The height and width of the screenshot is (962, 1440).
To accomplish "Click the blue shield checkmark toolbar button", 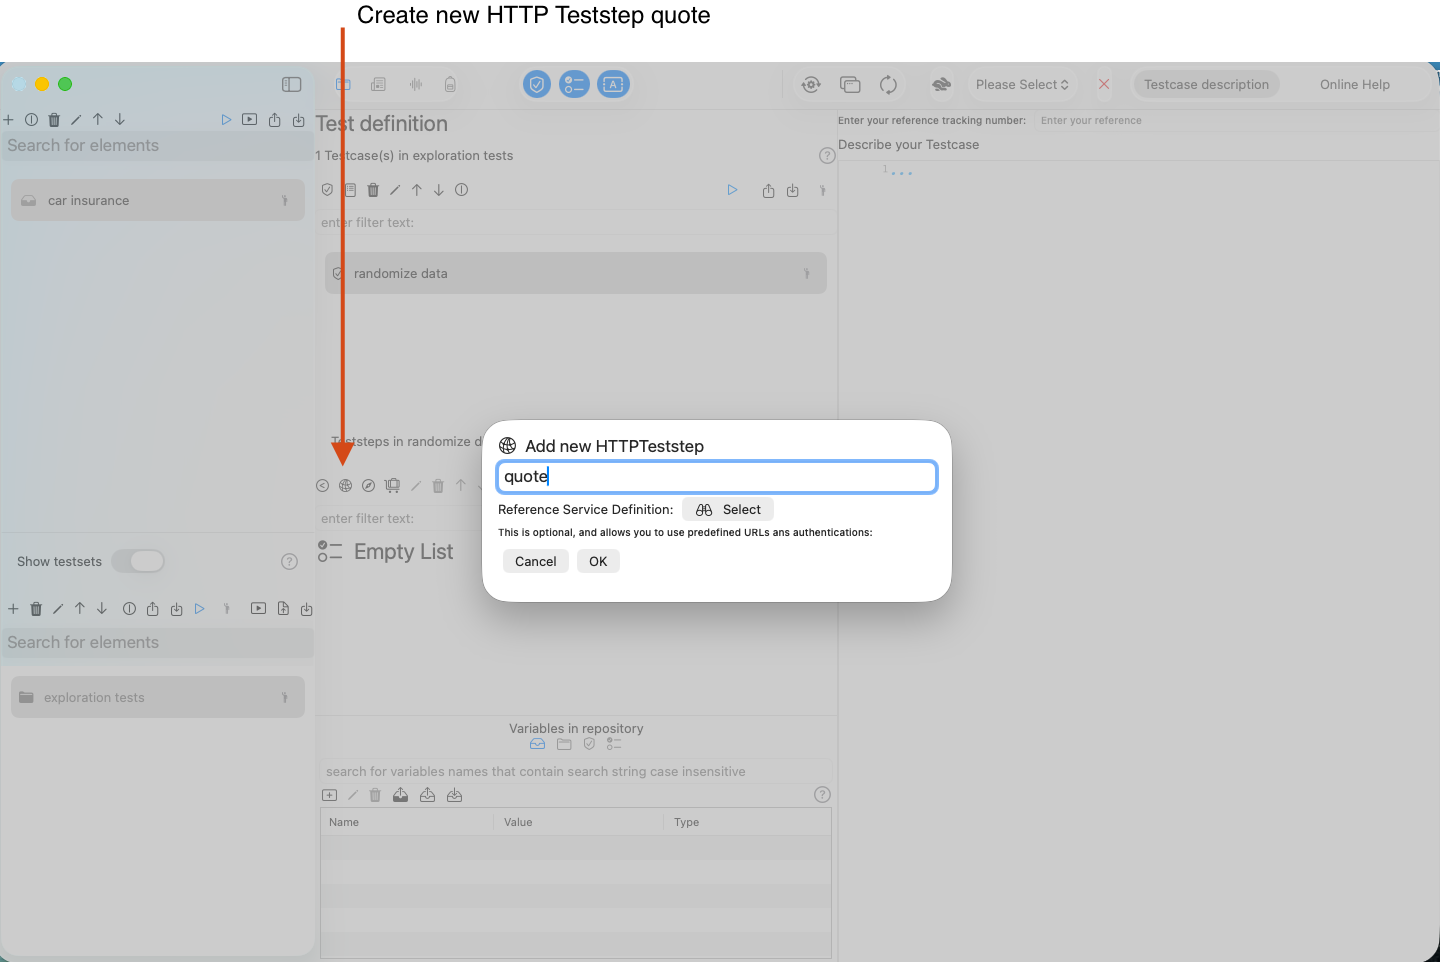I will pyautogui.click(x=537, y=85).
